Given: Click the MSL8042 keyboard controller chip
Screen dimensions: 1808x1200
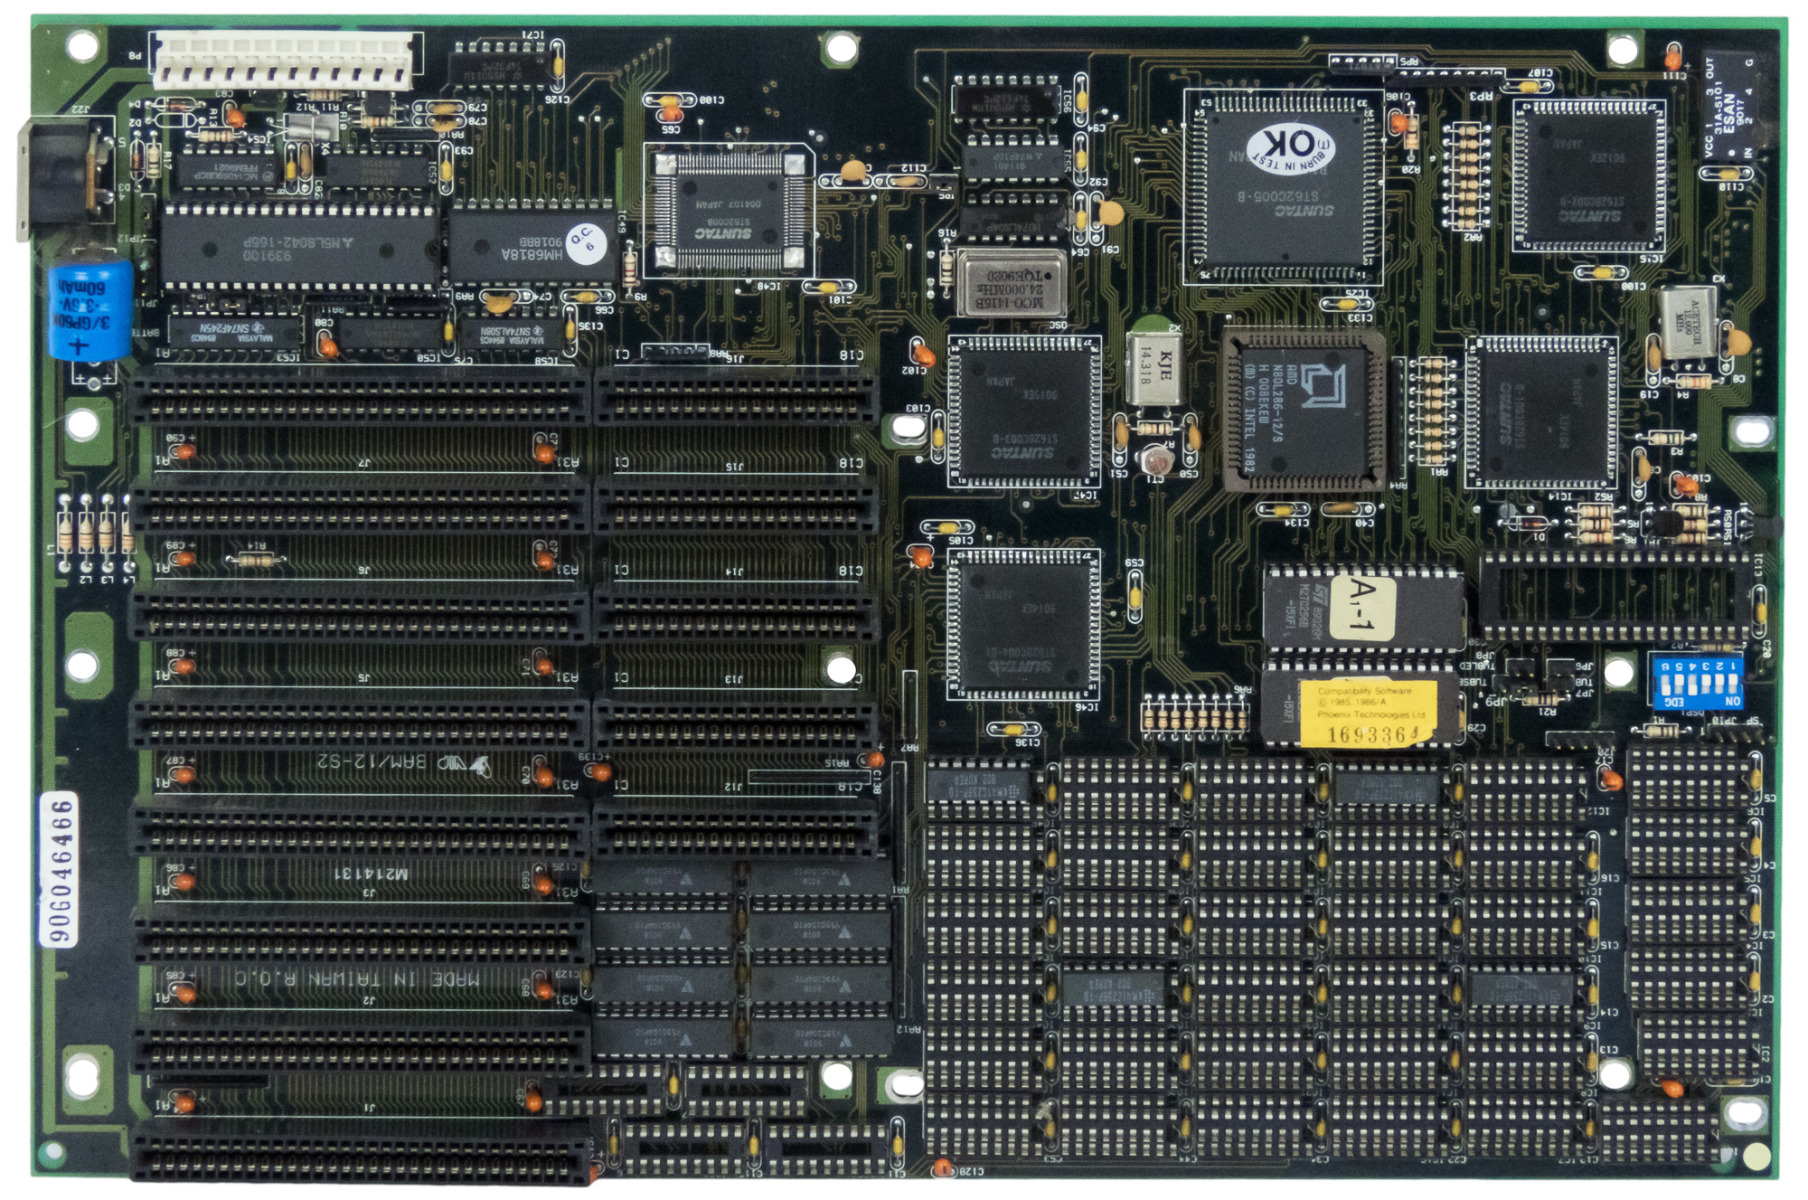Looking at the screenshot, I should click(x=299, y=246).
